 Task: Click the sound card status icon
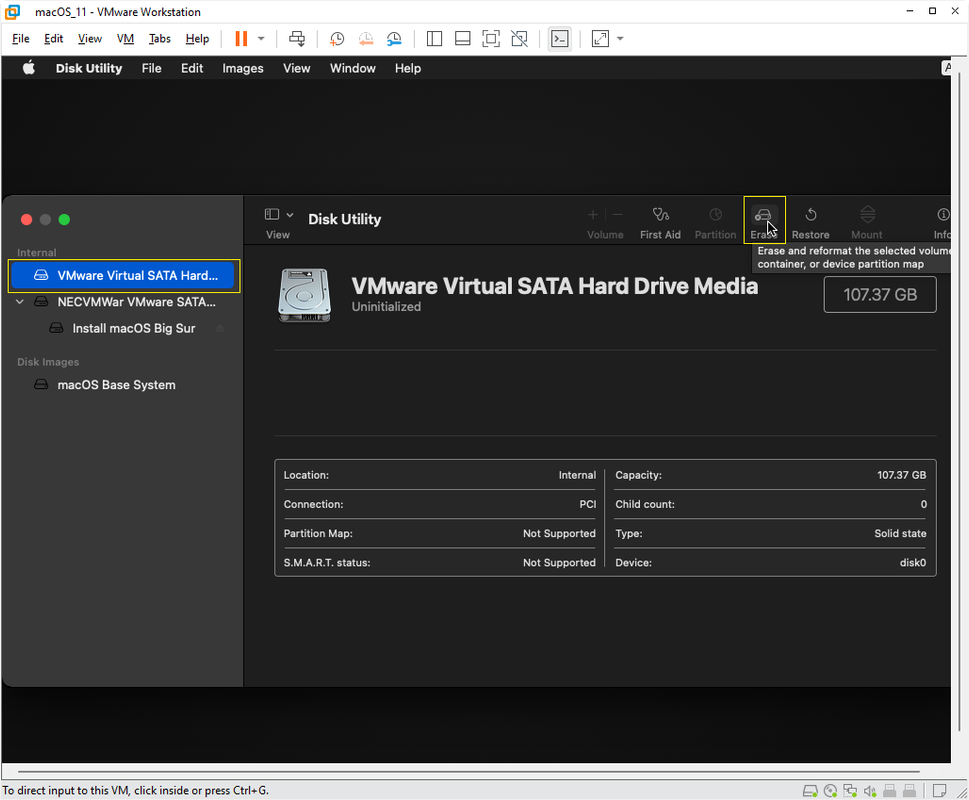pyautogui.click(x=870, y=791)
